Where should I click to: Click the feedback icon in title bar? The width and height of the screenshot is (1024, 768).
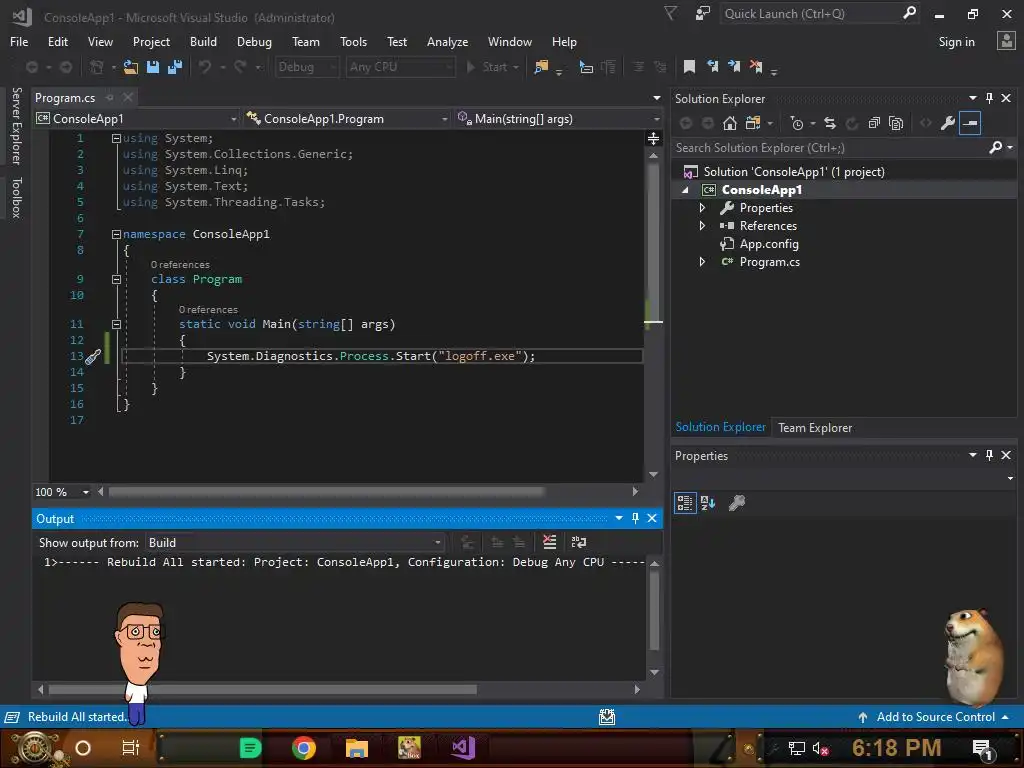point(703,13)
